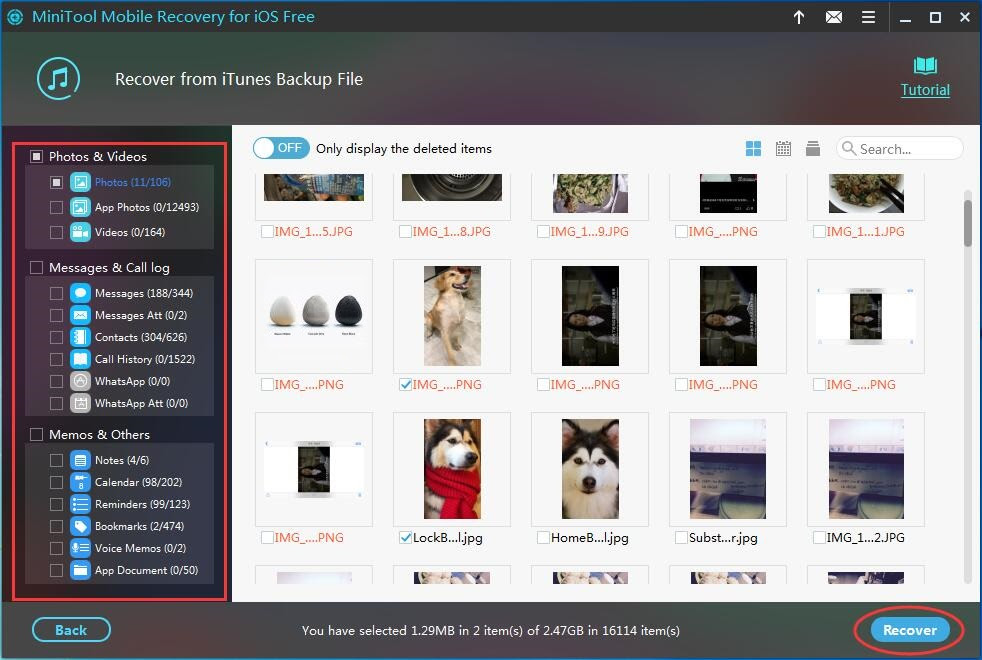Select App Document (0/50) label

[x=146, y=570]
